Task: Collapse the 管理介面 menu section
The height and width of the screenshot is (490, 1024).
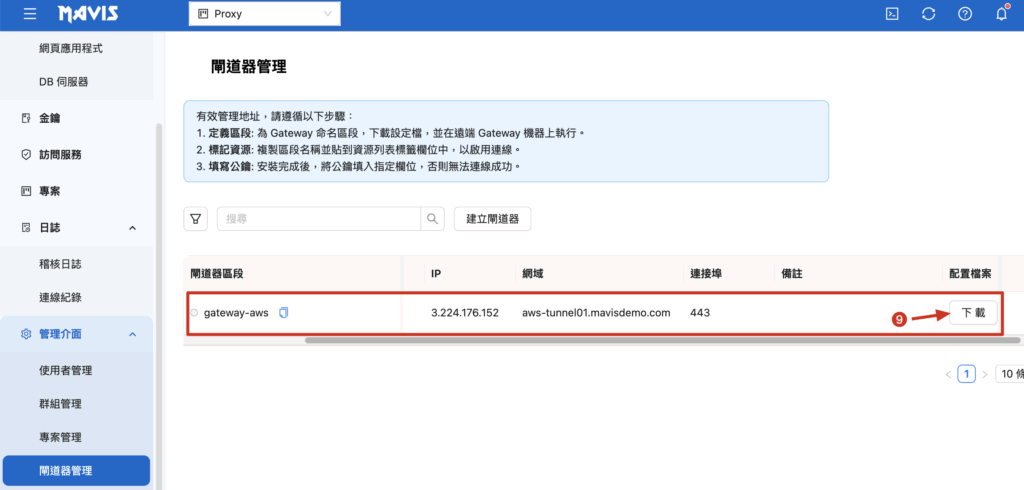Action: click(133, 333)
